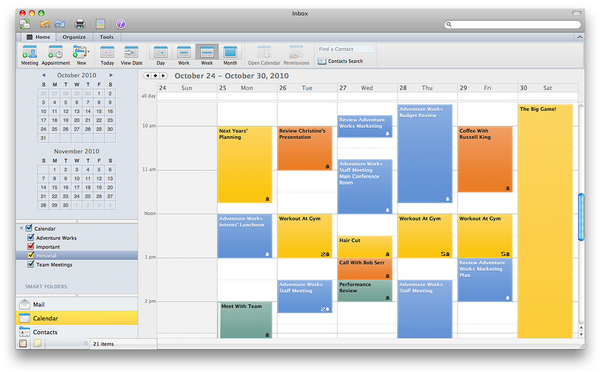Click the 28 Thu day header
The width and height of the screenshot is (600, 372).
[427, 88]
